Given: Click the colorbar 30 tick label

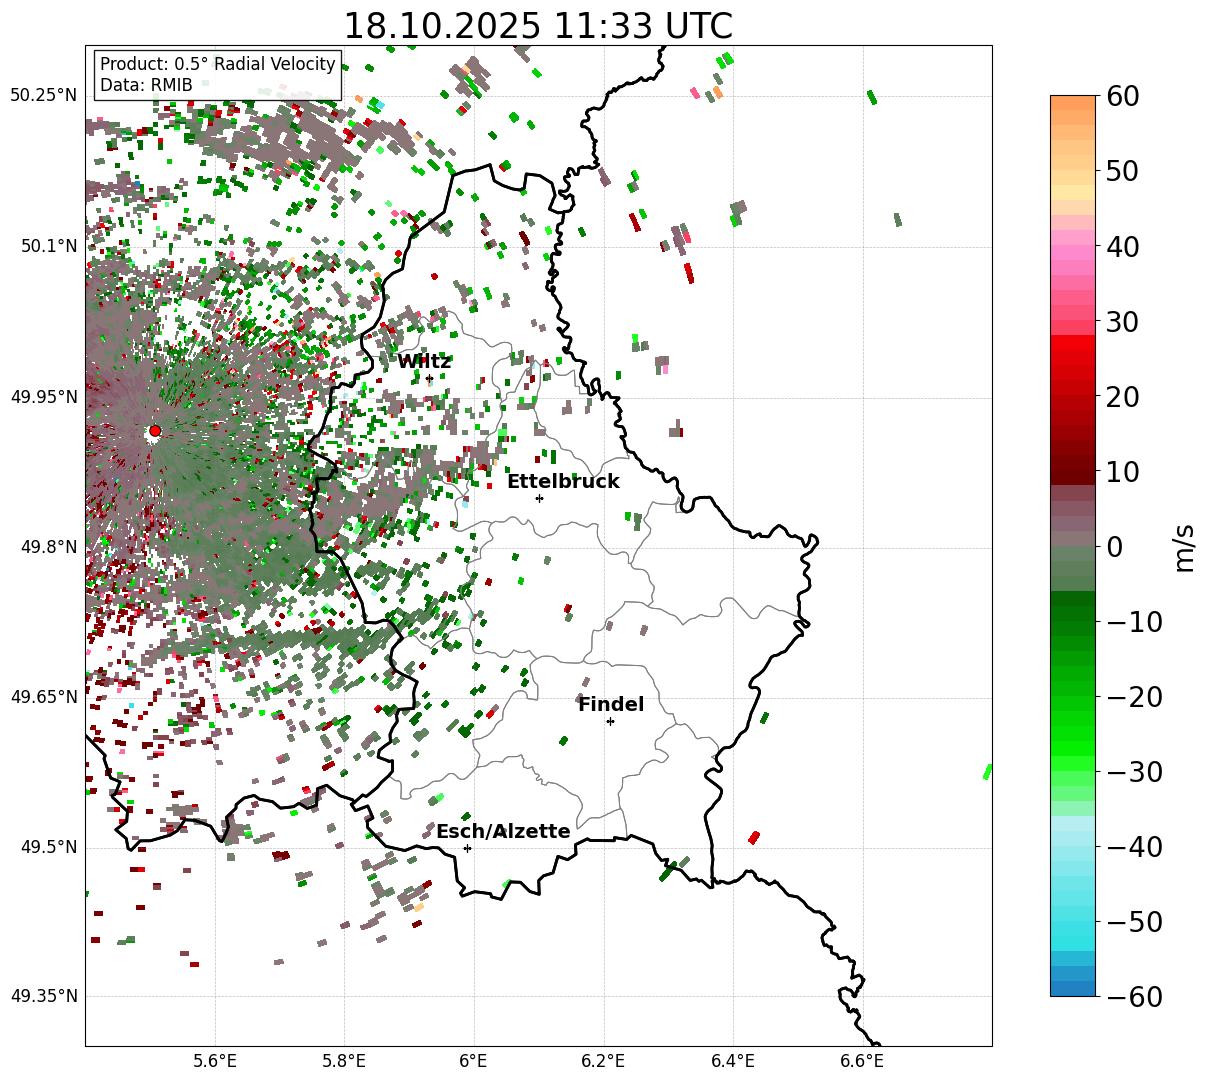Looking at the screenshot, I should (1121, 321).
